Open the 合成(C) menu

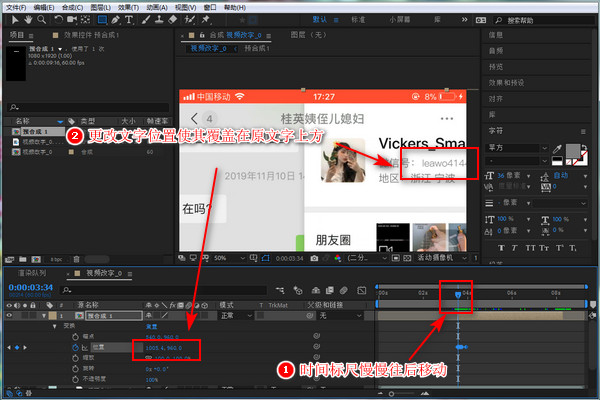[71, 6]
